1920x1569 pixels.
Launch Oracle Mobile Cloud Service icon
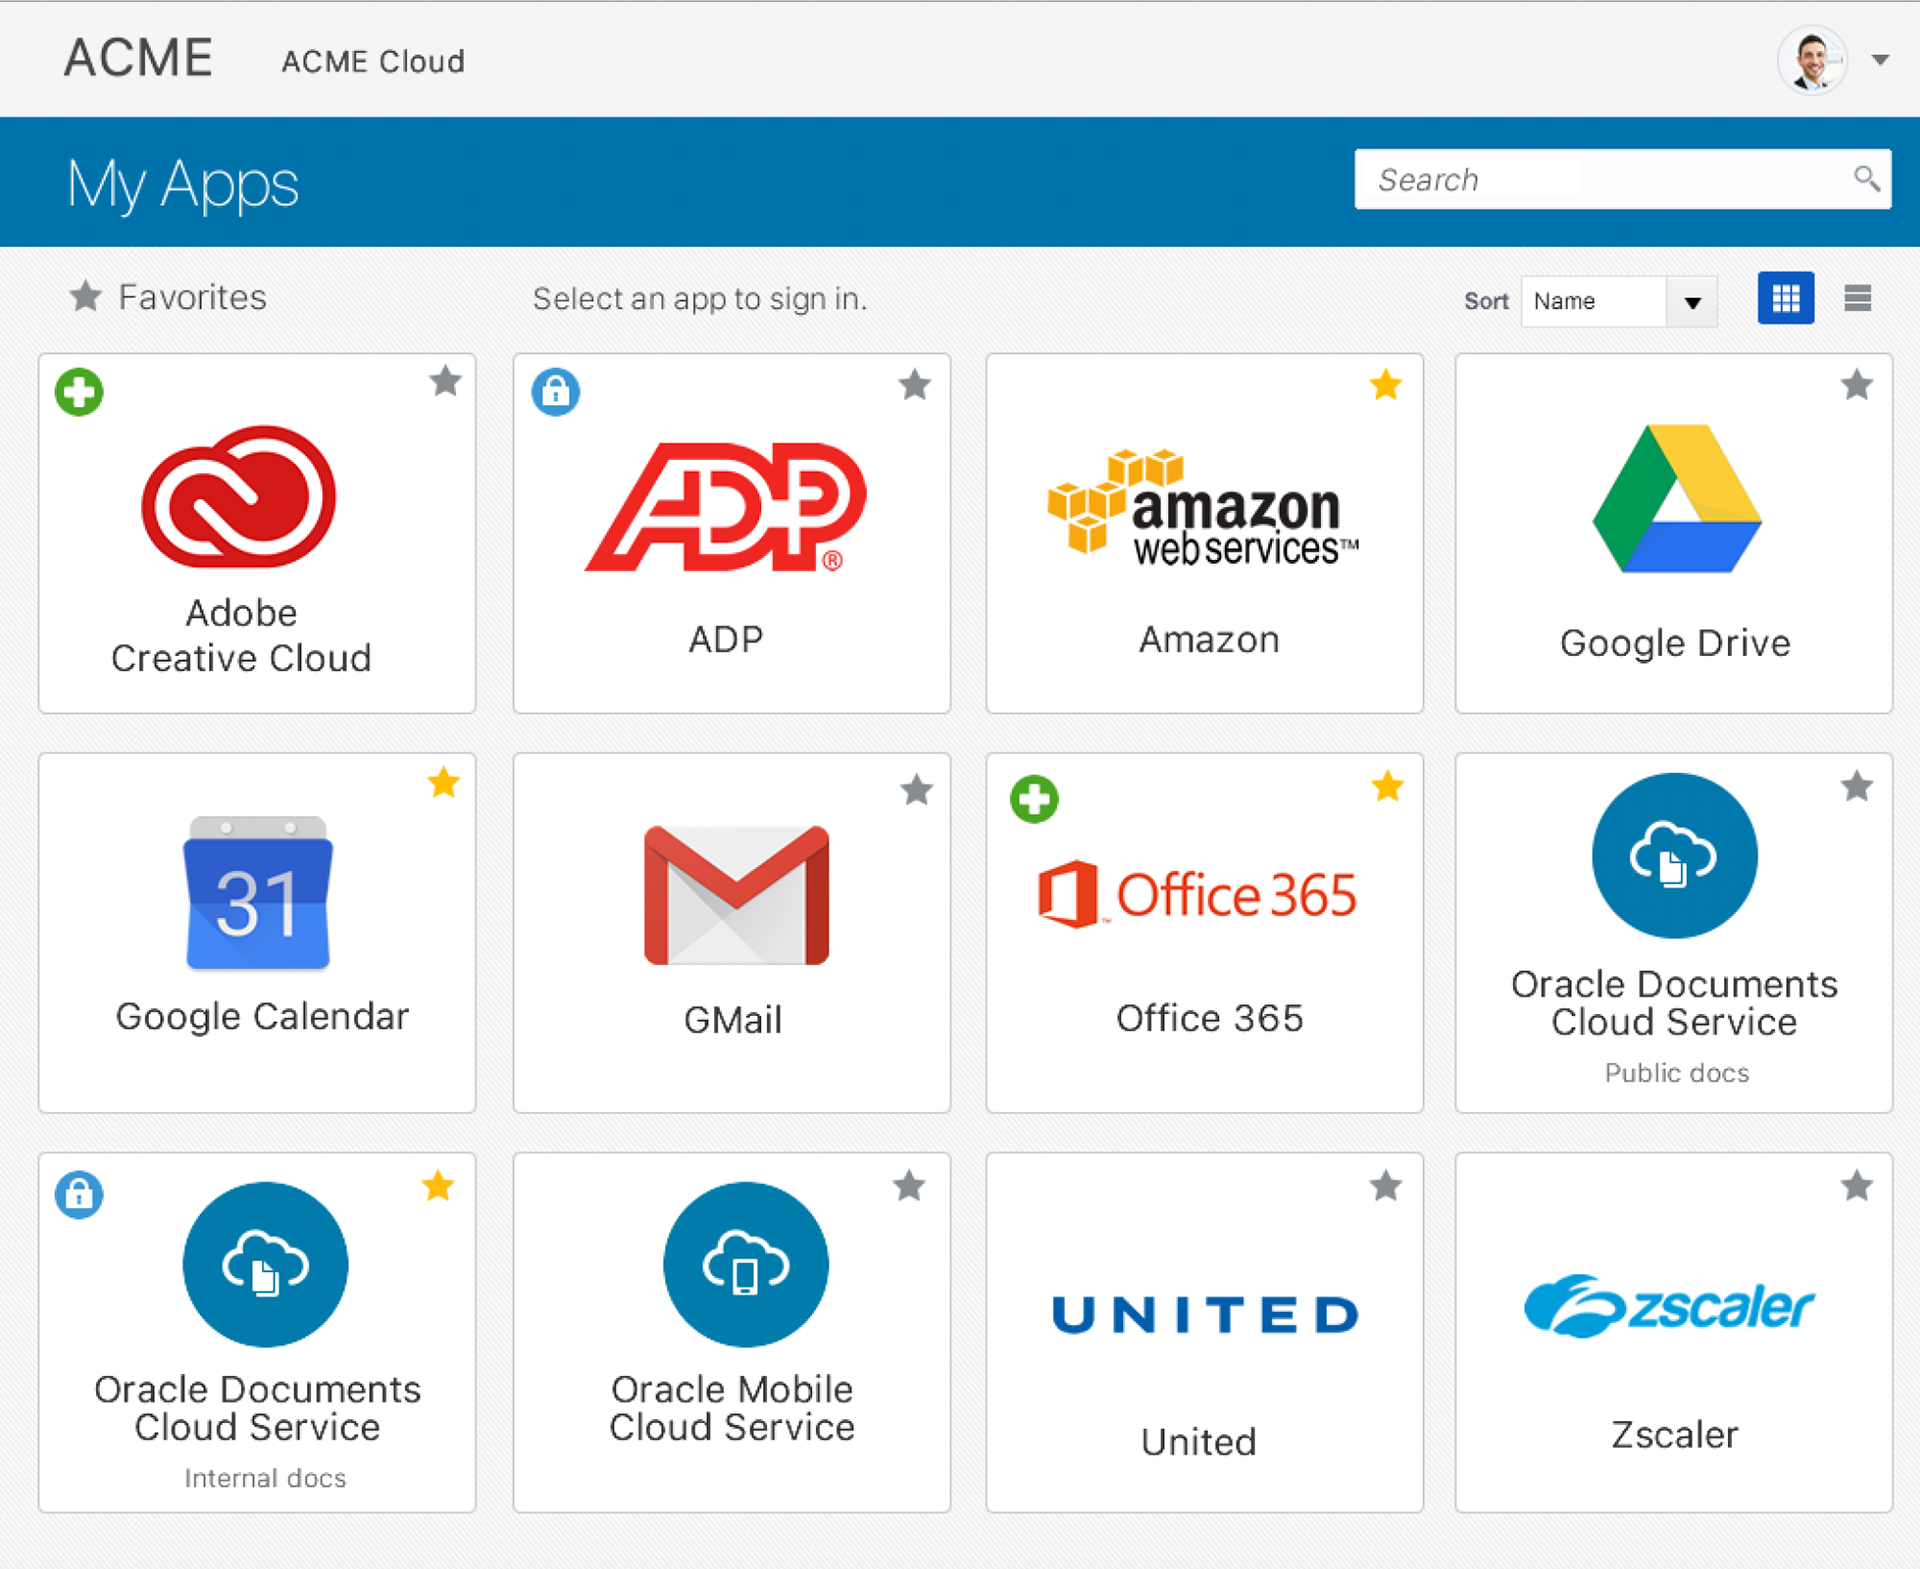746,1264
